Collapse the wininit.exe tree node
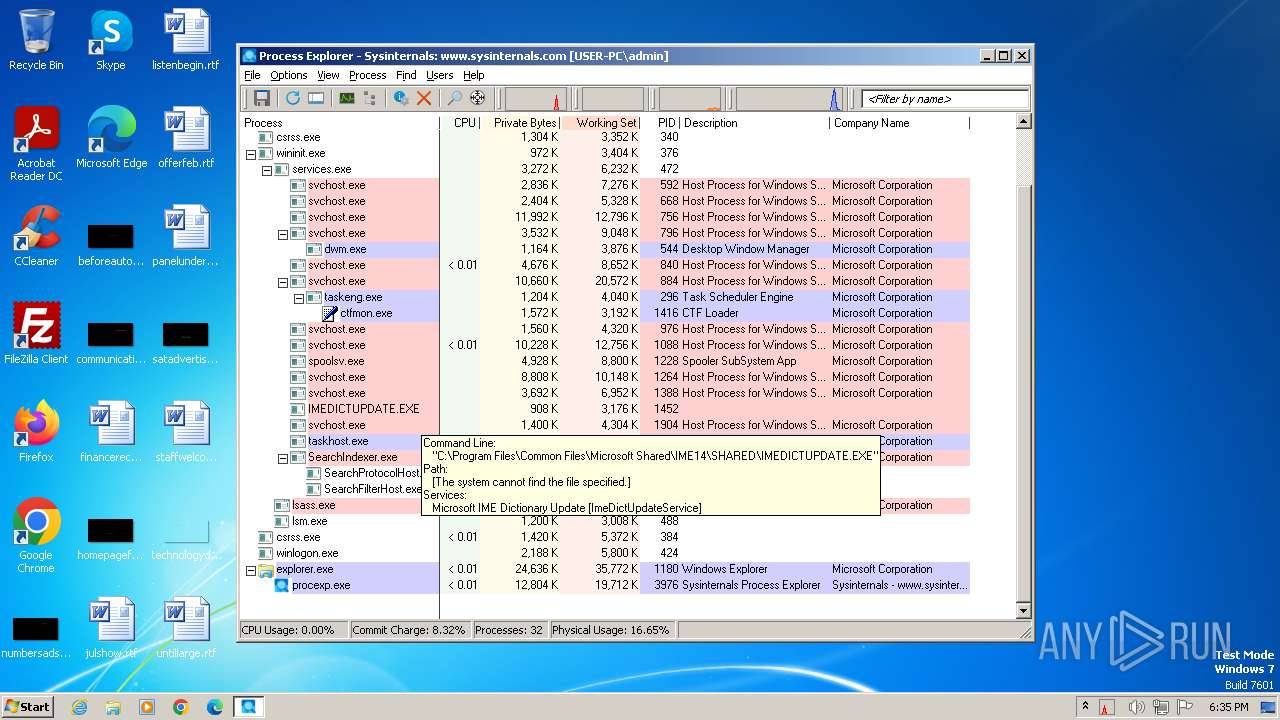Viewport: 1280px width, 720px height. point(251,154)
